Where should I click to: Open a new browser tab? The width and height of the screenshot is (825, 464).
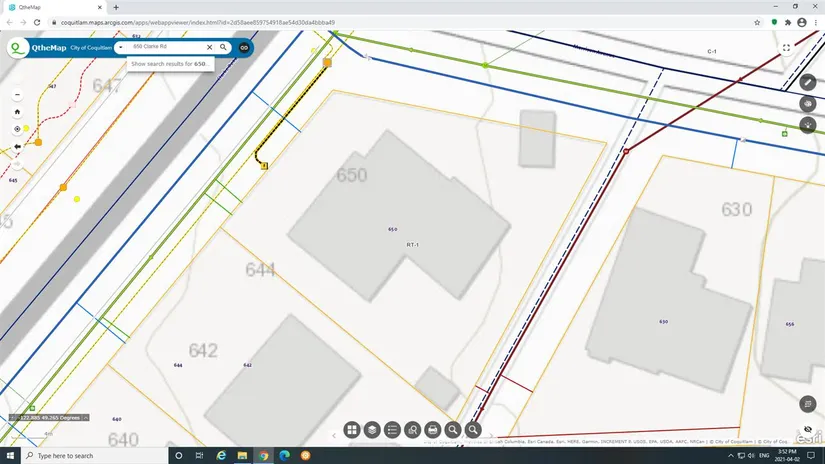[116, 7]
